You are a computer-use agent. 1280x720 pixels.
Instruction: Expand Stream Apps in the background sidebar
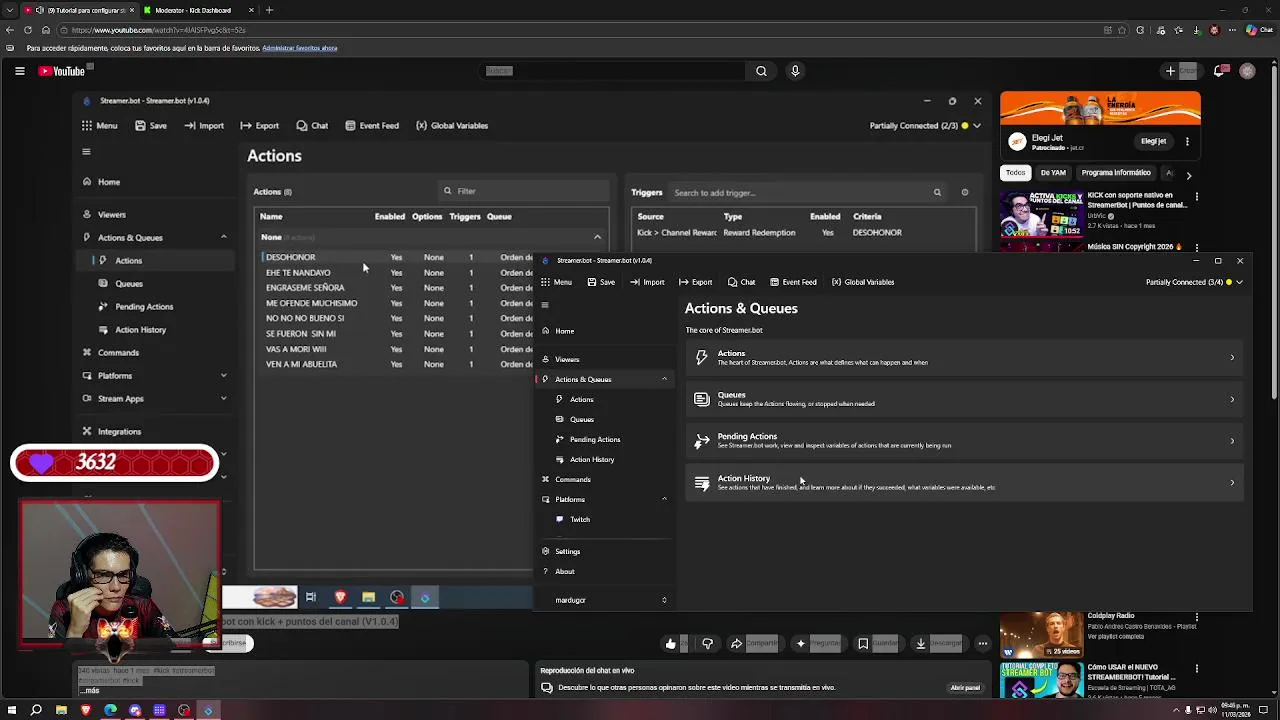(x=223, y=399)
